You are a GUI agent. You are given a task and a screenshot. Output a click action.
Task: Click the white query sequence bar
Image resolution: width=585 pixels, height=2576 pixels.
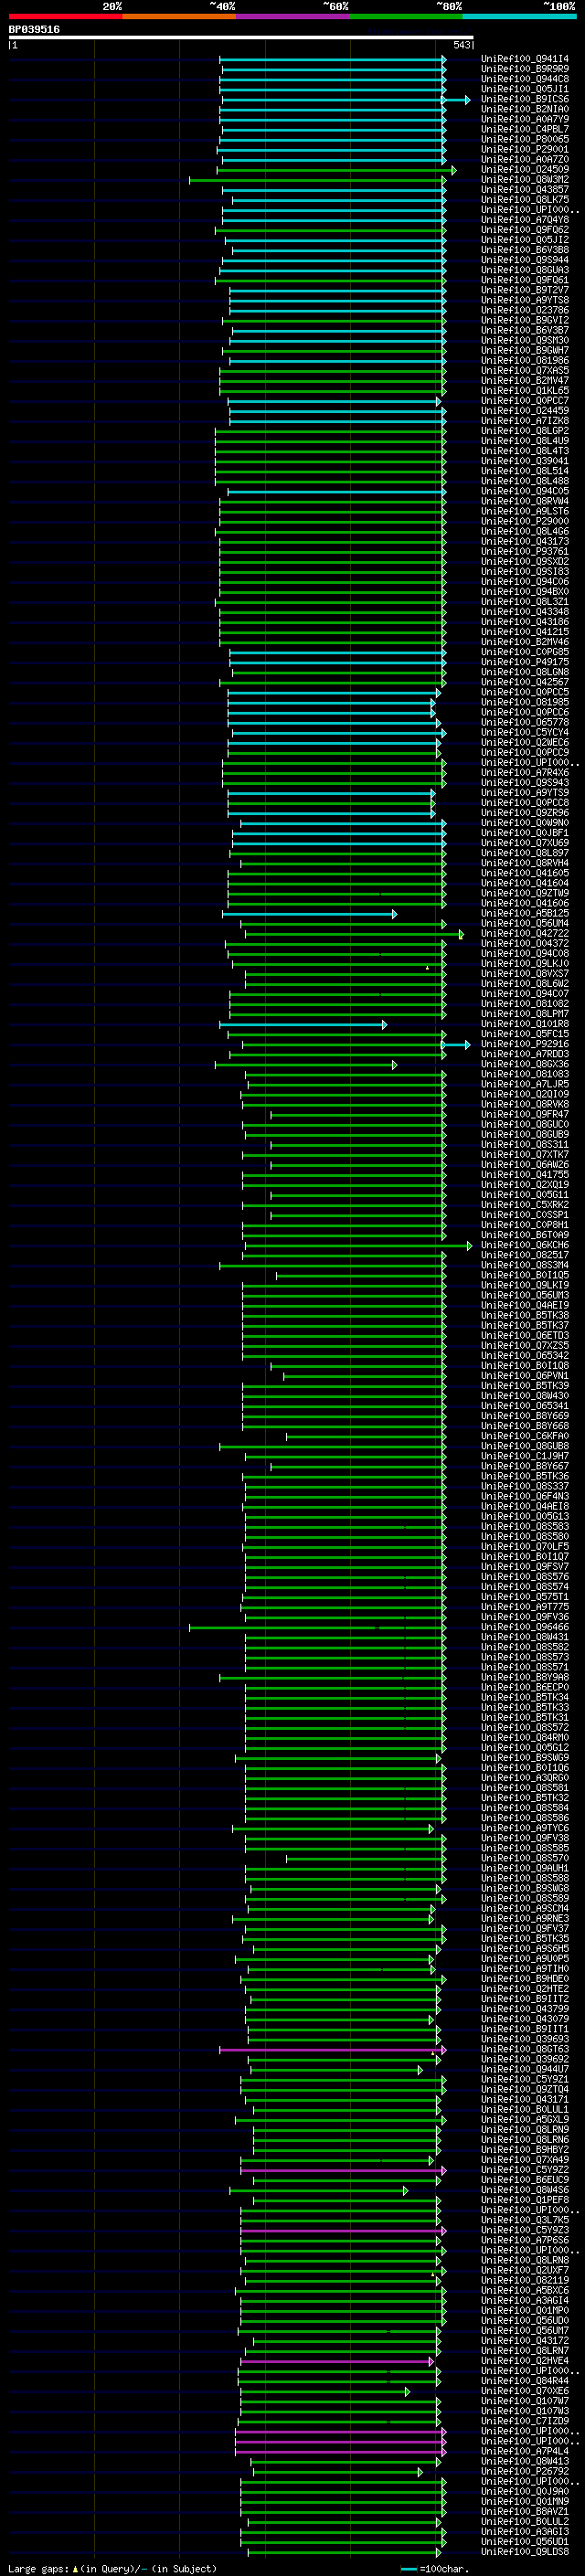click(241, 38)
